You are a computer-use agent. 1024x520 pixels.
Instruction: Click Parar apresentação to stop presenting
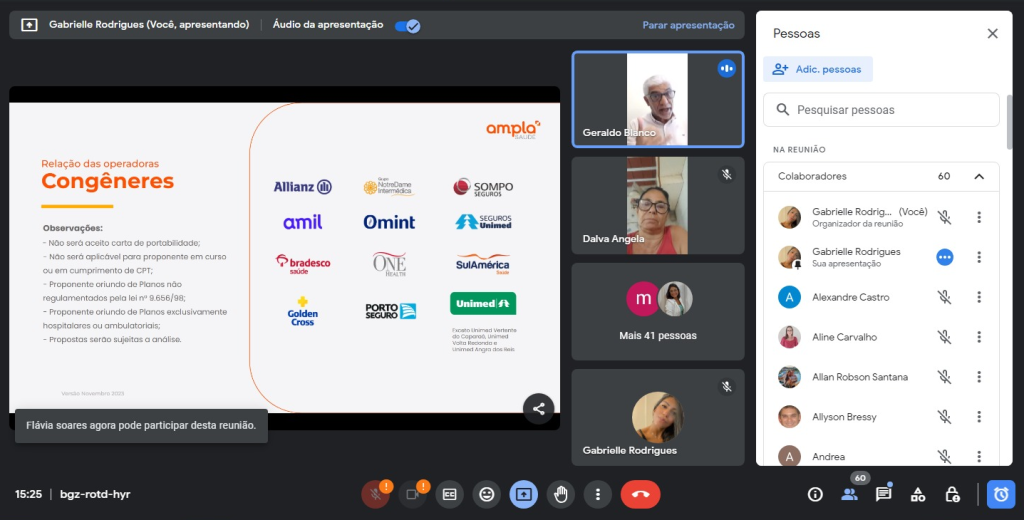click(x=688, y=25)
